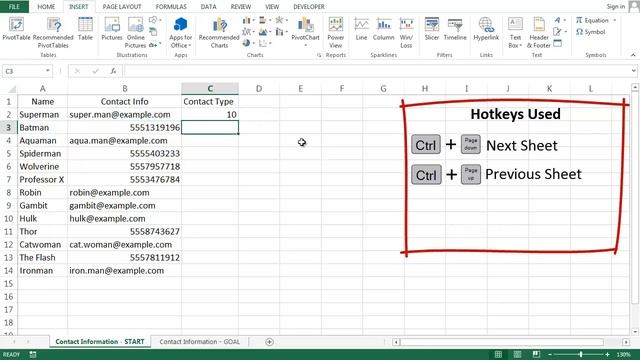Zoom out with the minus button

[550, 354]
